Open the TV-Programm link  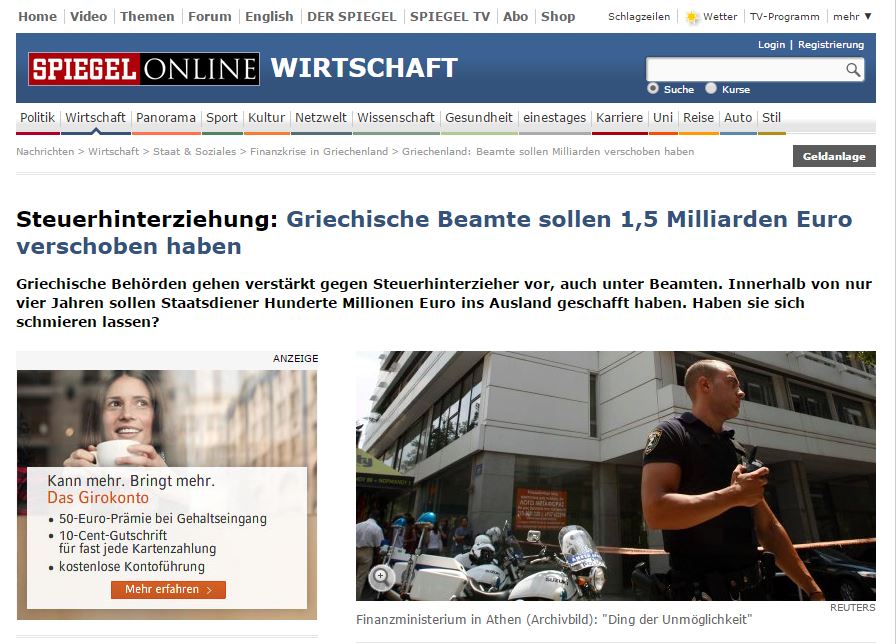785,17
